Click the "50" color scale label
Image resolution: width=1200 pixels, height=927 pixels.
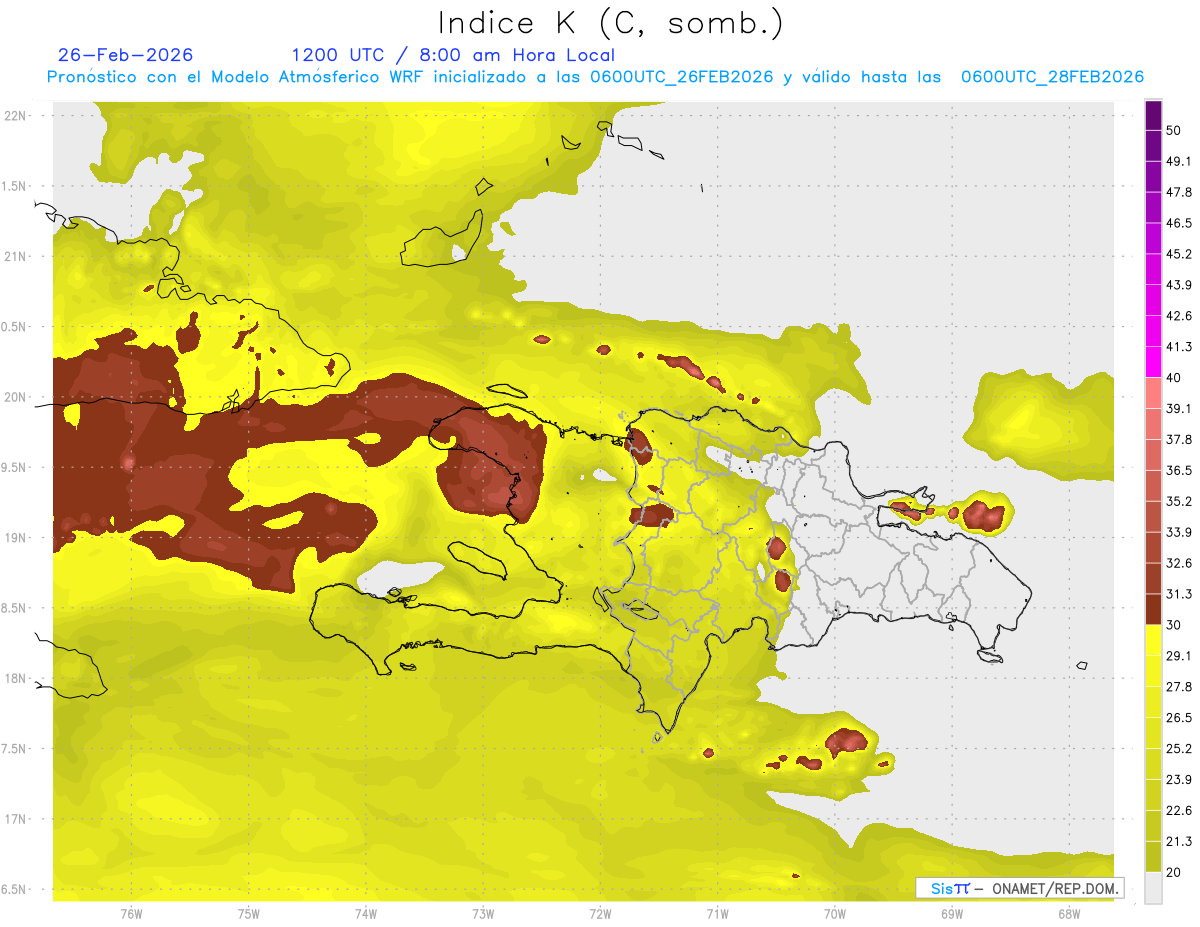[1174, 131]
